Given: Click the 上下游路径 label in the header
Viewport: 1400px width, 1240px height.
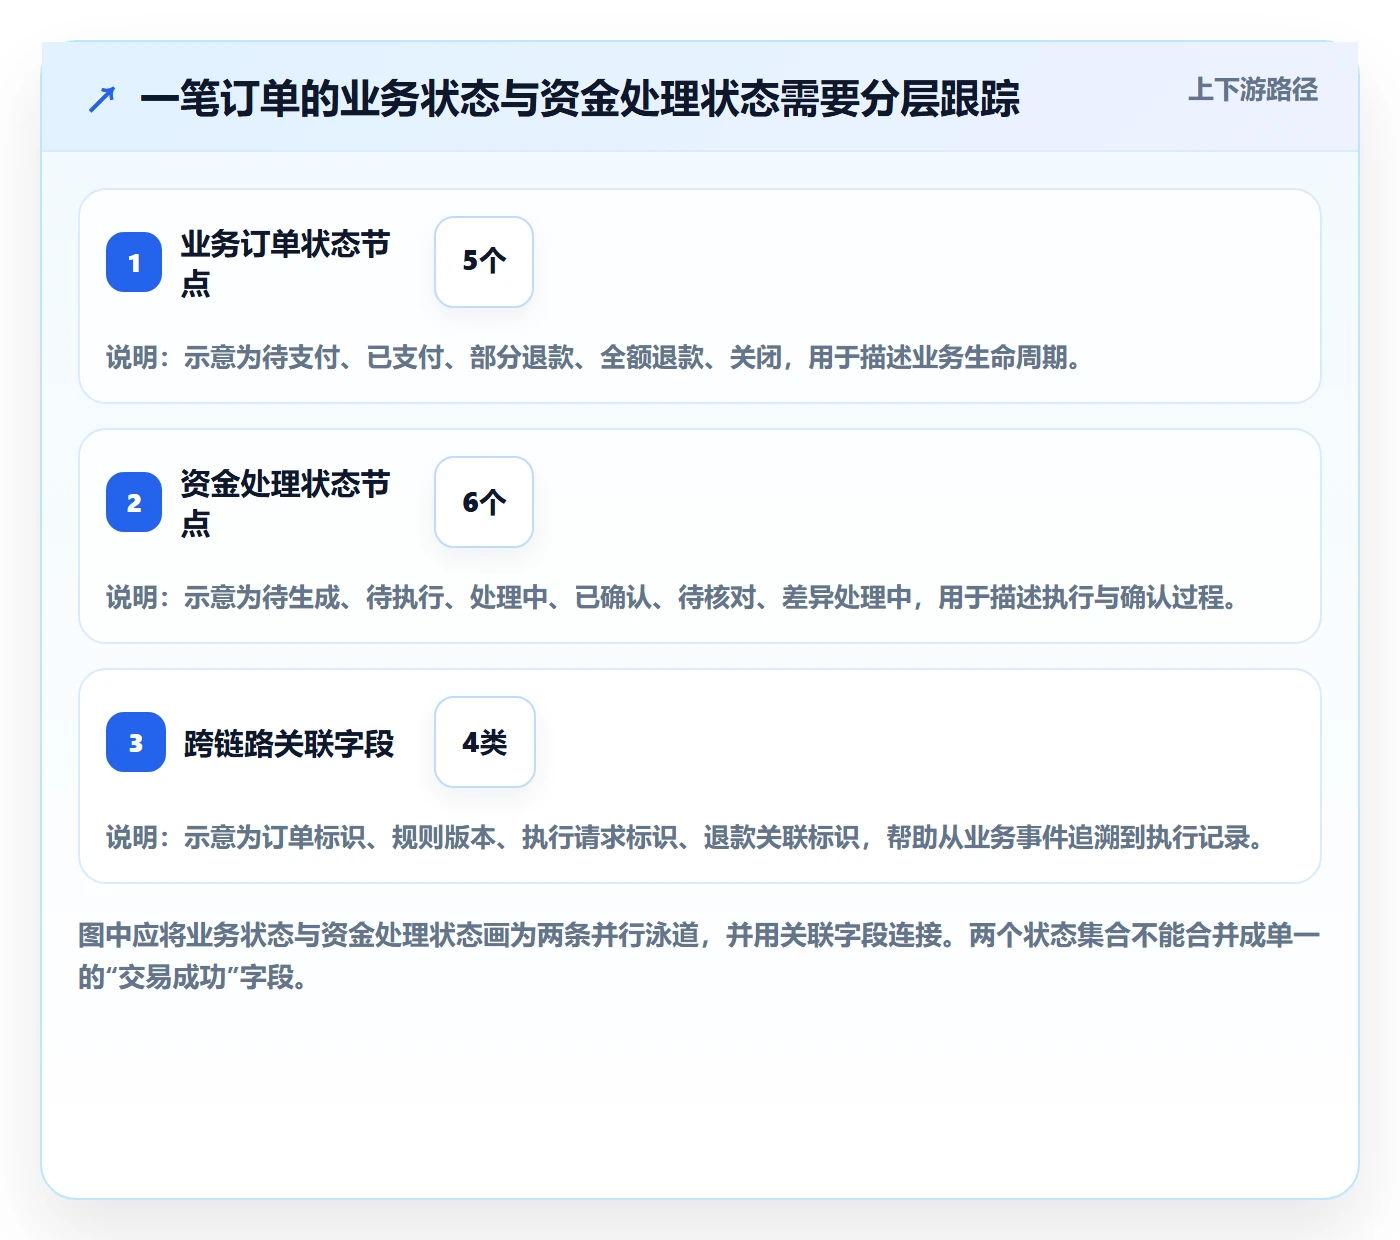Looking at the screenshot, I should click(1253, 90).
